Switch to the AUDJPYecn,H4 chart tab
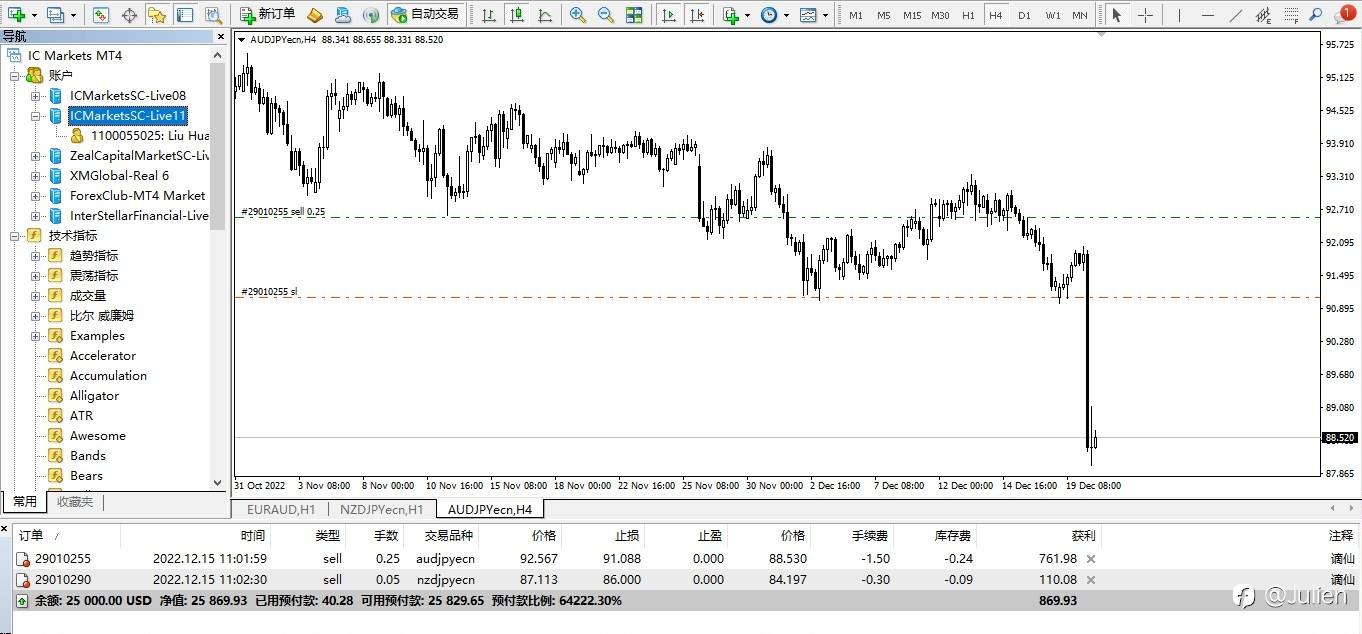This screenshot has height=634, width=1362. point(490,509)
